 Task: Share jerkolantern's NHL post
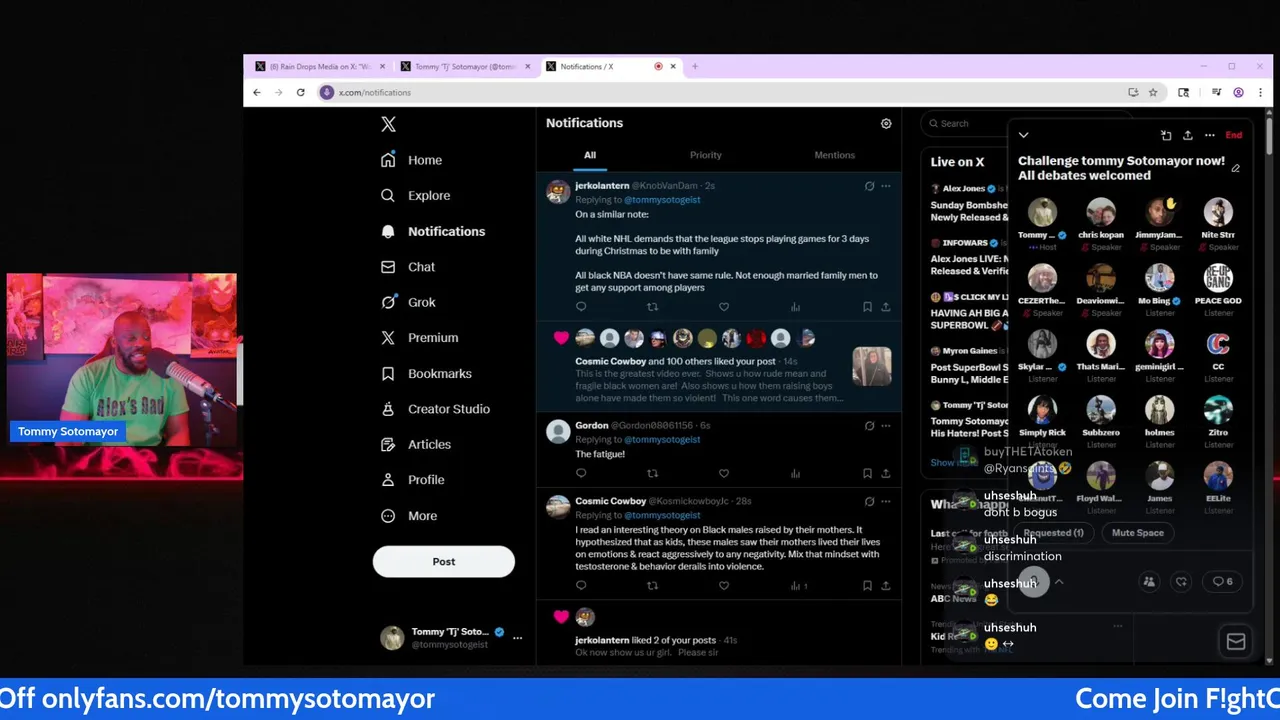(x=885, y=307)
